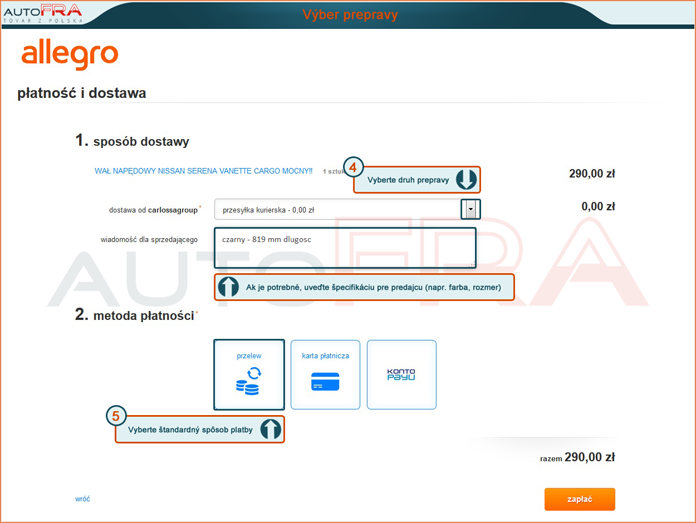The width and height of the screenshot is (696, 523).
Task: Click the allegro logo
Action: tap(70, 54)
